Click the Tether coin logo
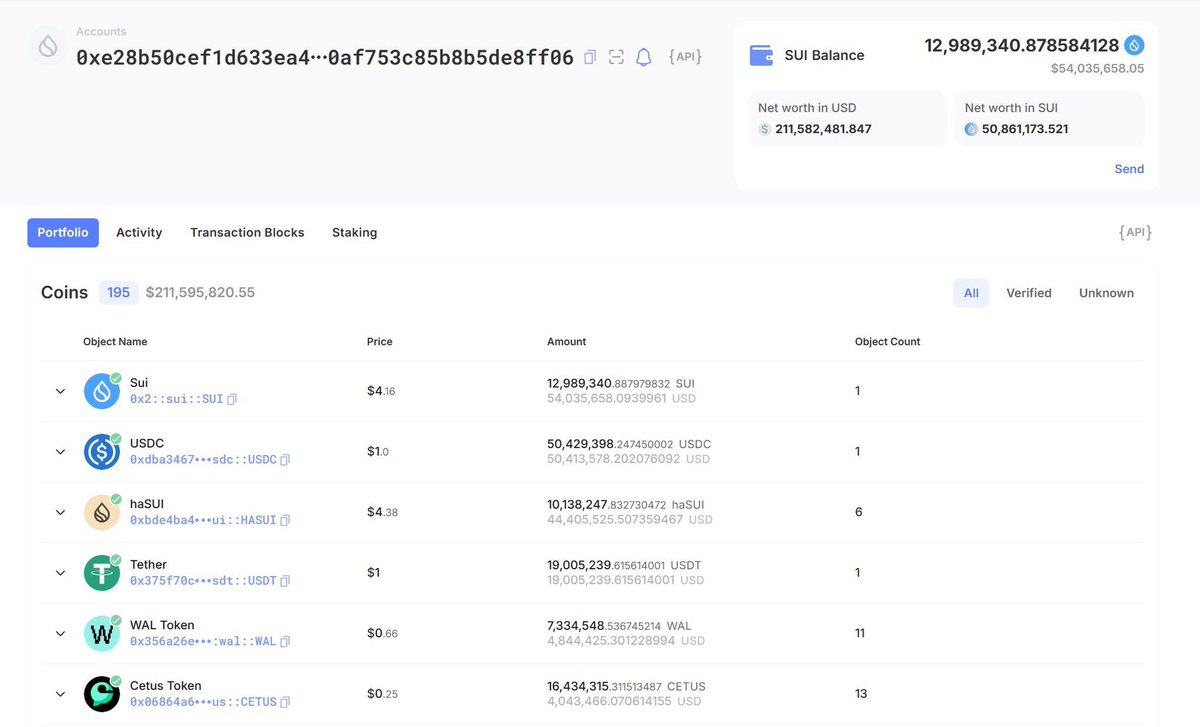Viewport: 1200px width, 727px height. [102, 573]
